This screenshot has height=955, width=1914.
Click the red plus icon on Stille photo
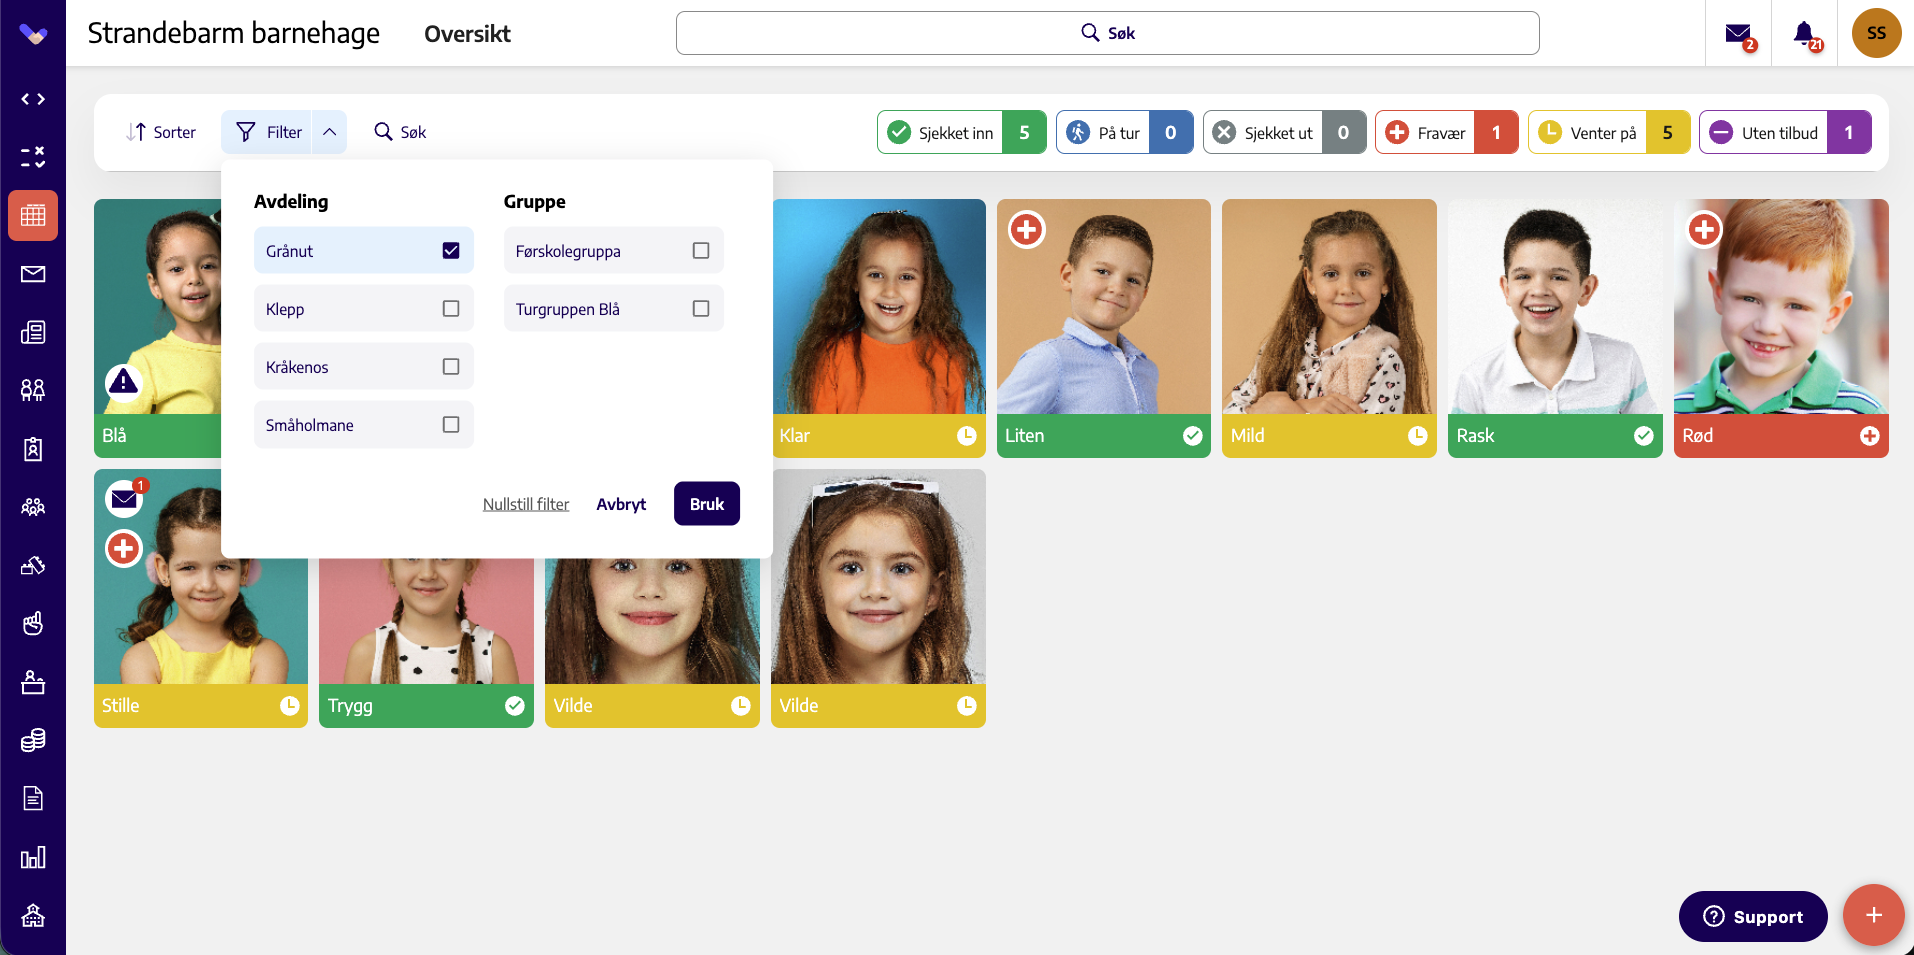click(x=124, y=548)
